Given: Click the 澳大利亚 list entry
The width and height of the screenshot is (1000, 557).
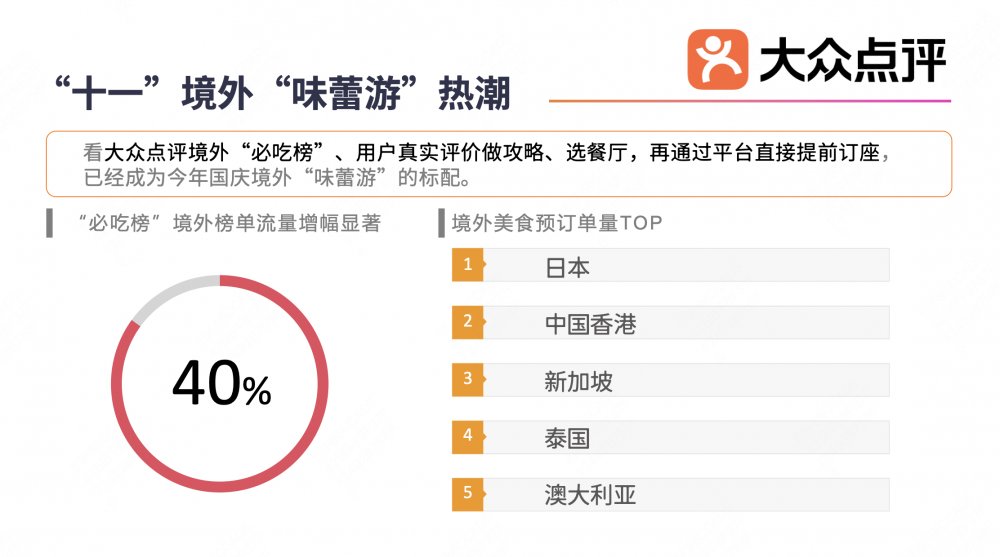Looking at the screenshot, I should point(590,495).
